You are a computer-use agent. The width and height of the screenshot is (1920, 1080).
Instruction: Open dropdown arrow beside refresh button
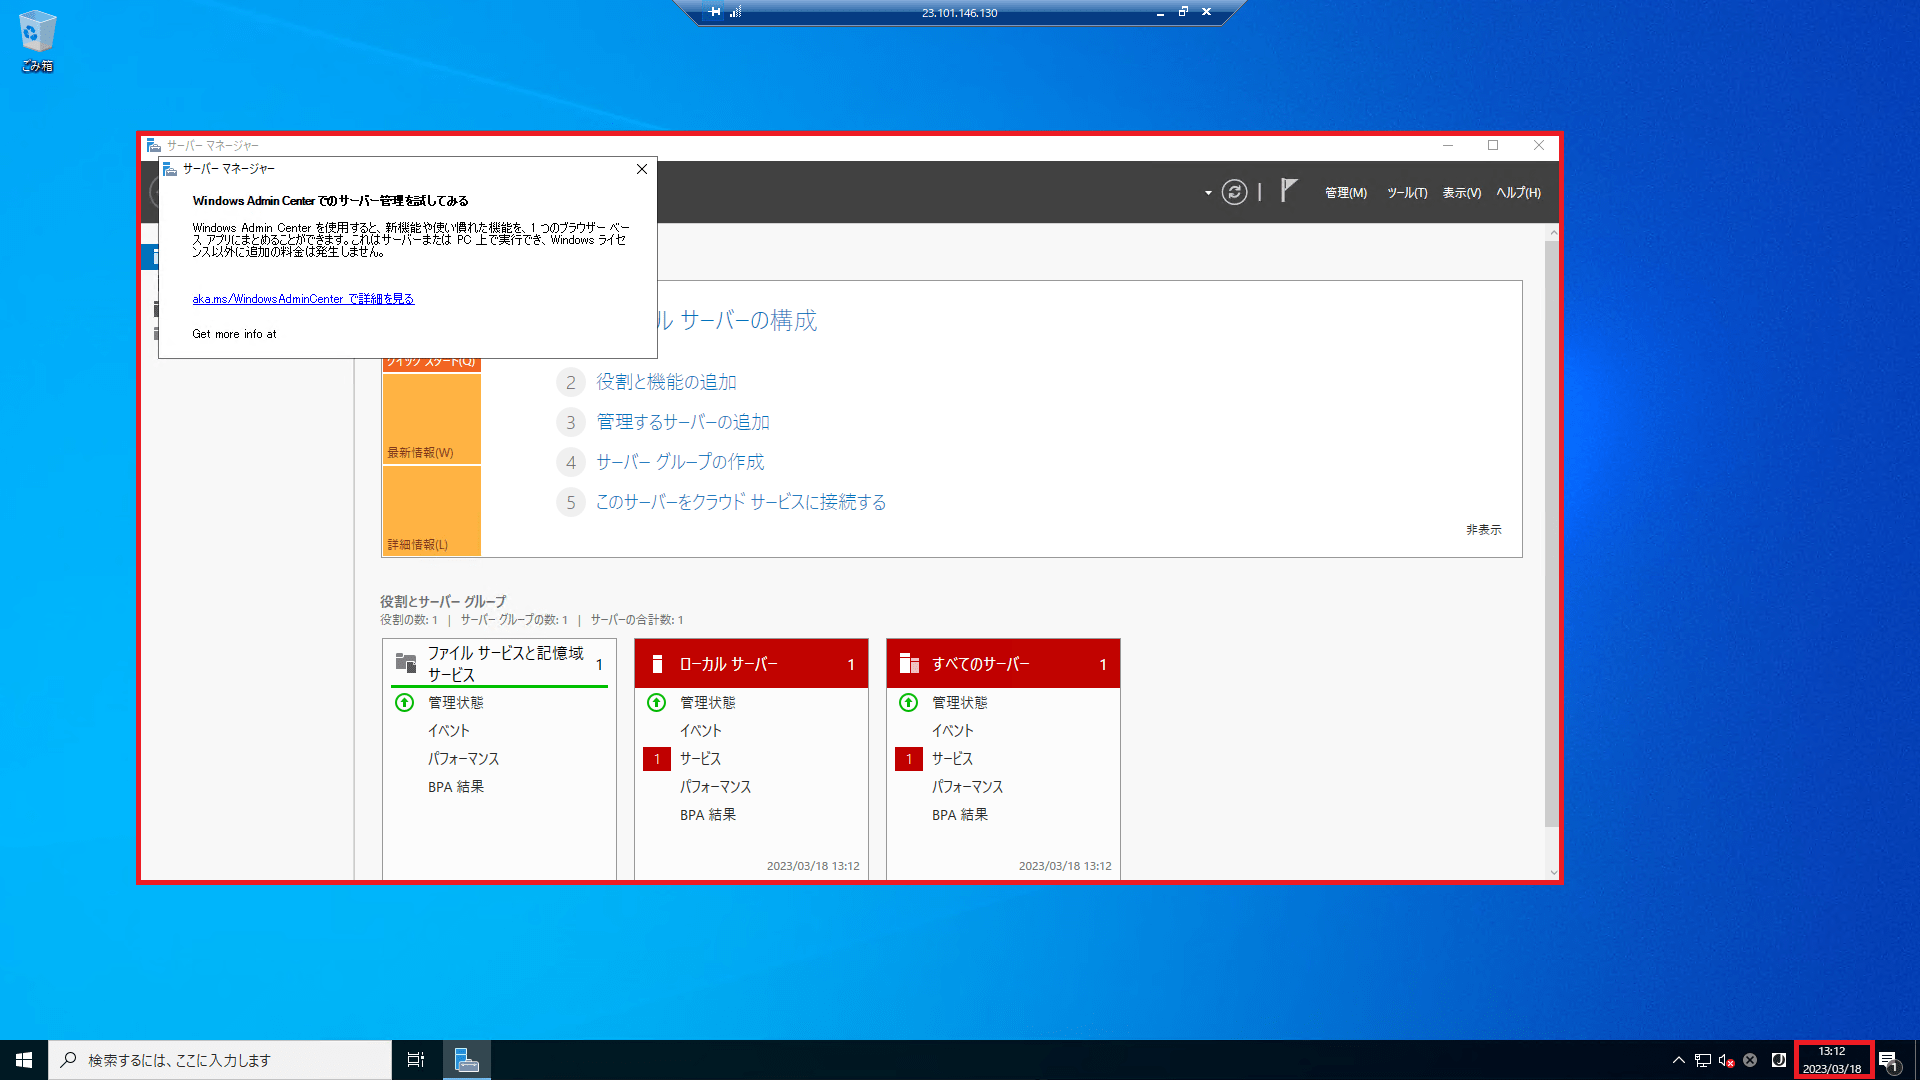click(1208, 192)
